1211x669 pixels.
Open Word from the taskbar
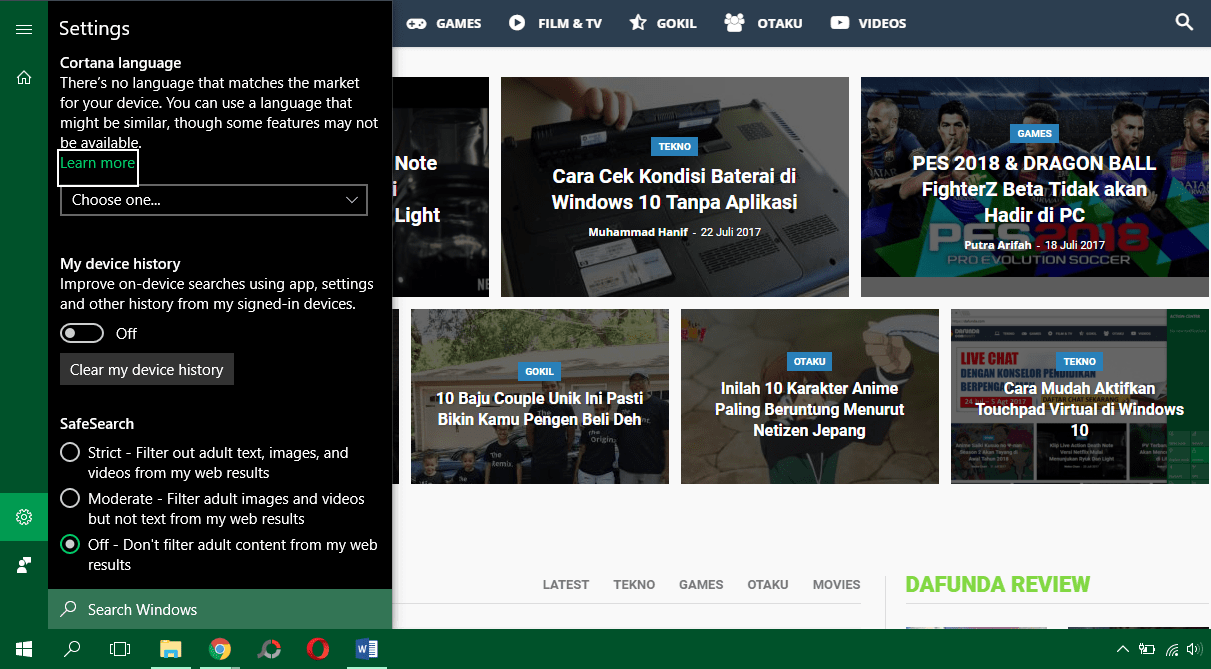click(367, 649)
